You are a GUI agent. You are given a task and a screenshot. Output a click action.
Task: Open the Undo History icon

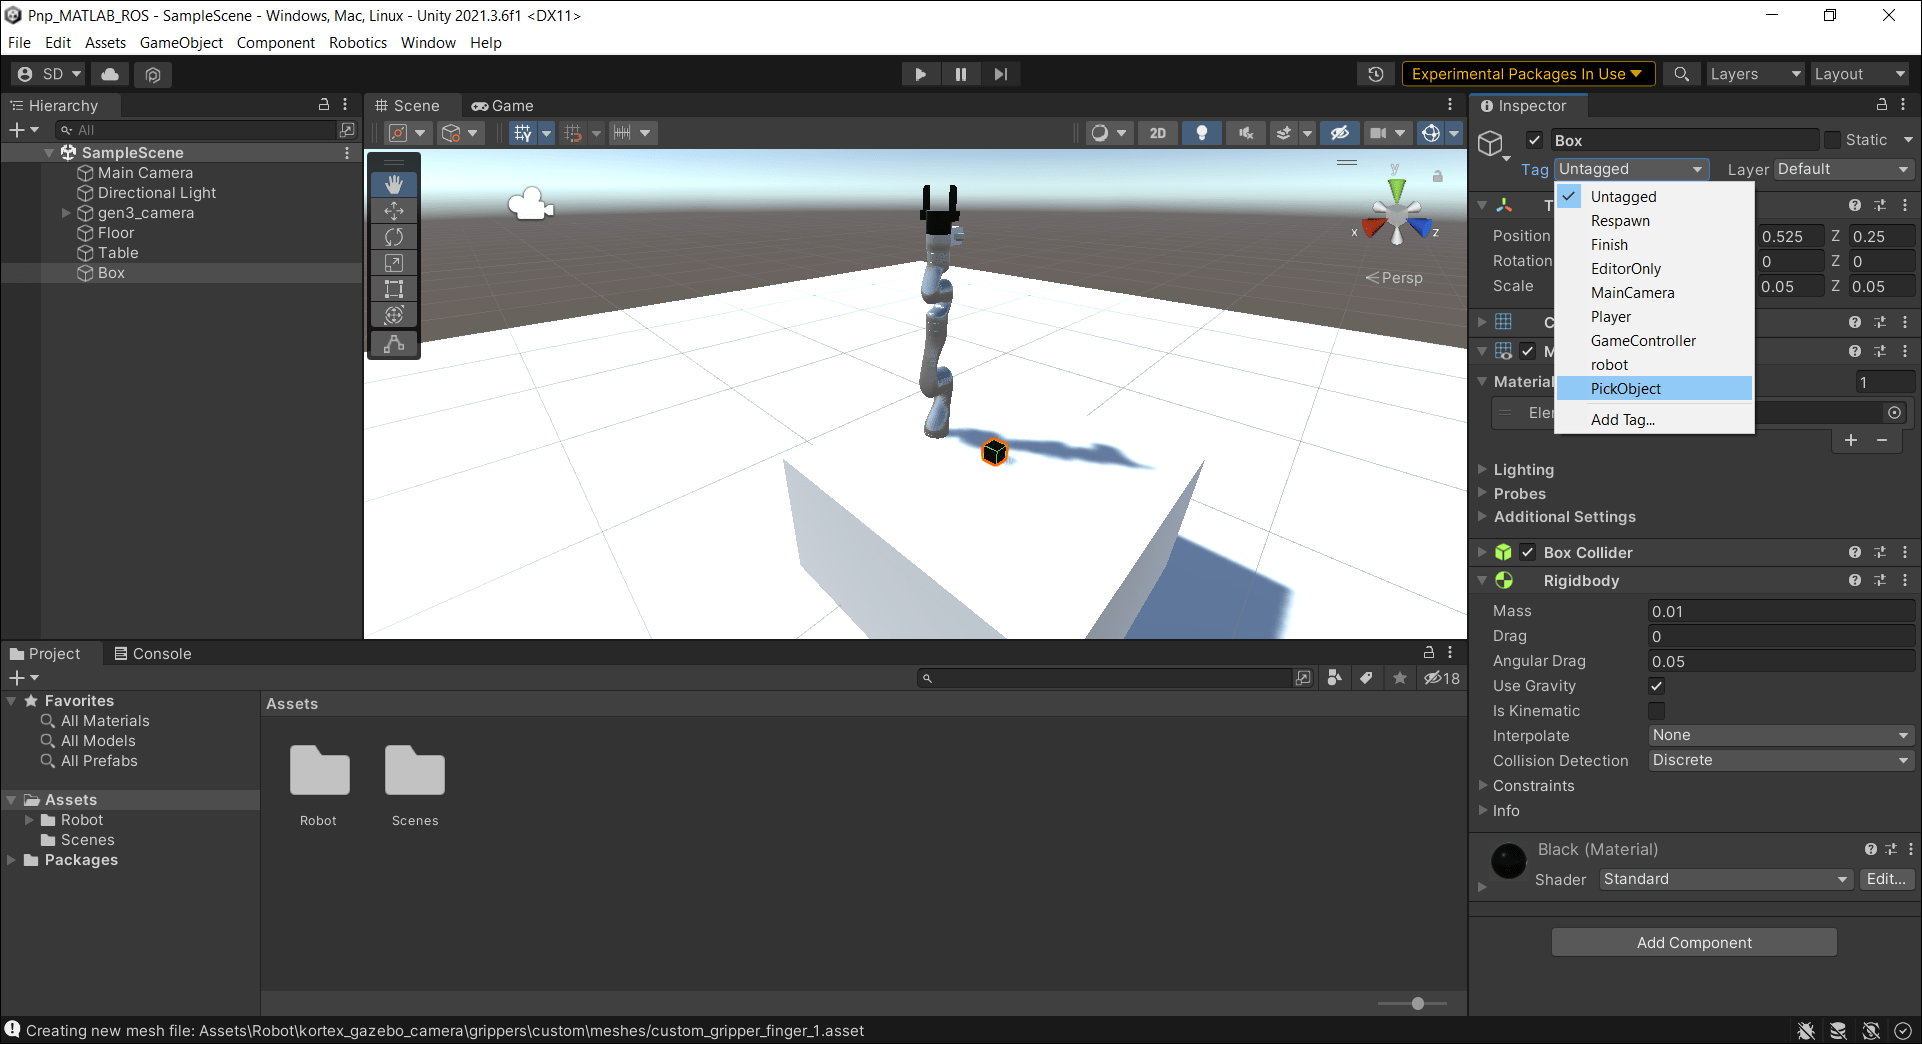tap(1376, 74)
